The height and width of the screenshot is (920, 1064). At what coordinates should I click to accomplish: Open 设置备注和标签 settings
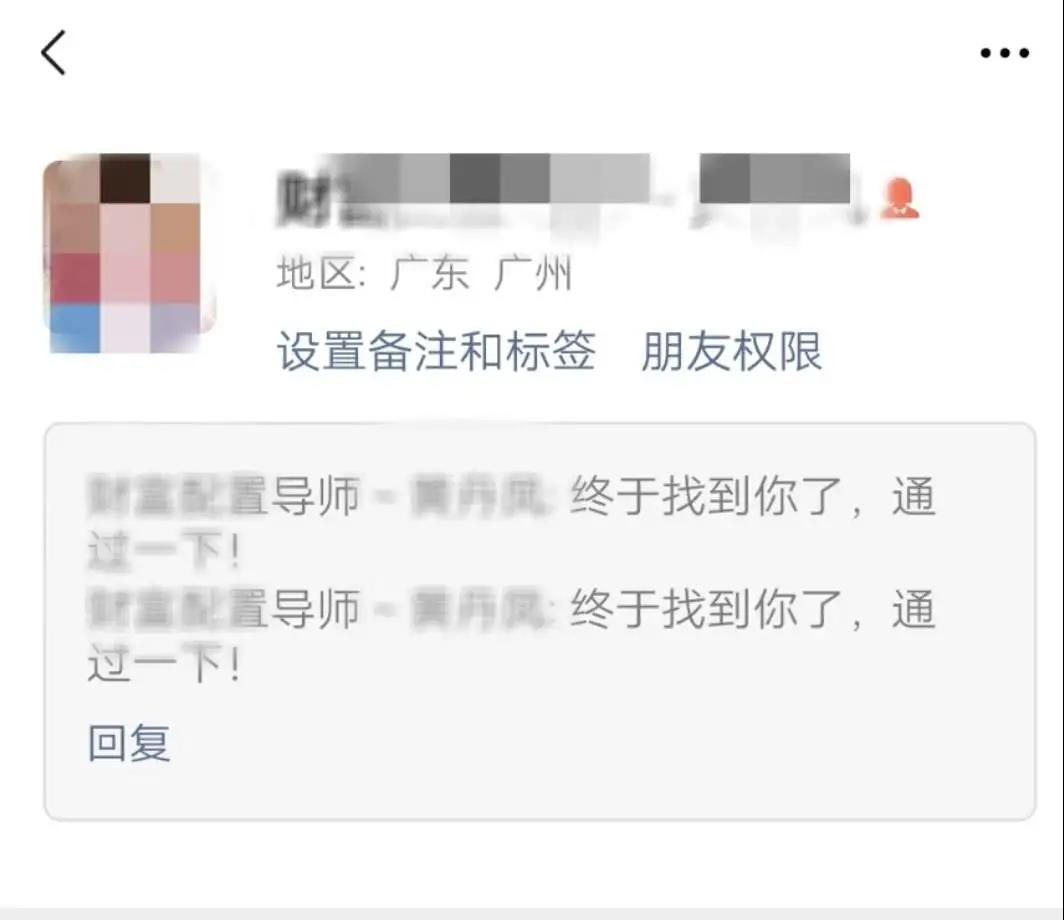436,351
